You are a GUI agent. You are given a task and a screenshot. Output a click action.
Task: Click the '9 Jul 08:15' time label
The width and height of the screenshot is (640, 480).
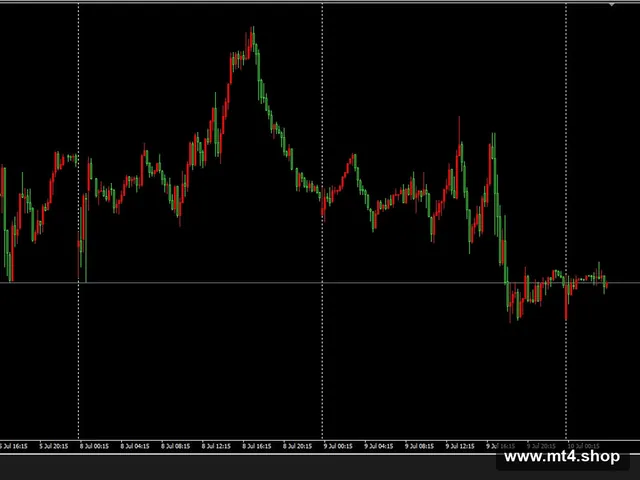pos(419,446)
